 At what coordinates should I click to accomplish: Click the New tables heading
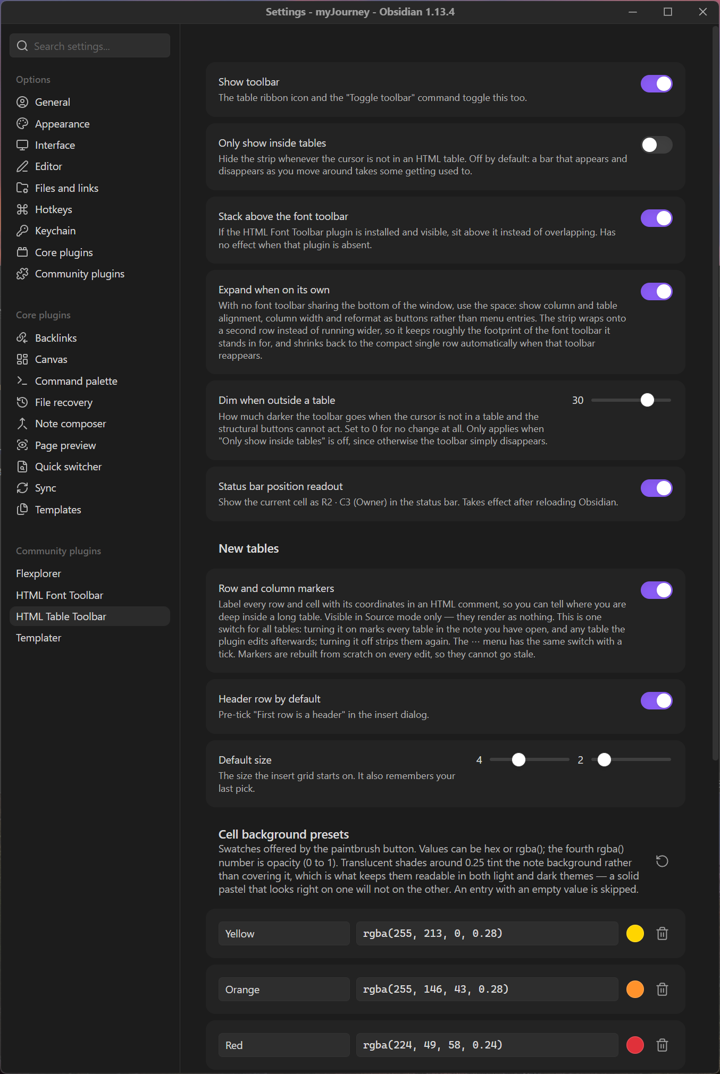coord(249,549)
